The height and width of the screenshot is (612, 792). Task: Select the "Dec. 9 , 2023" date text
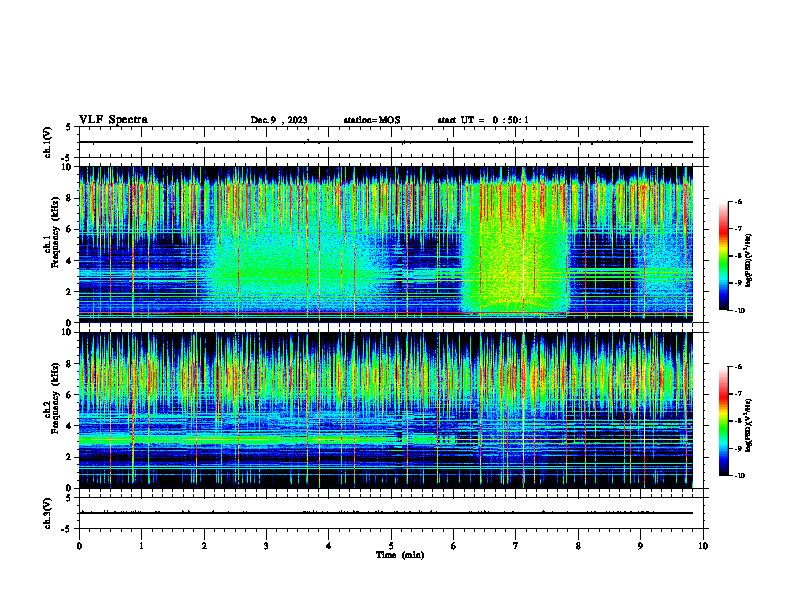pos(279,120)
